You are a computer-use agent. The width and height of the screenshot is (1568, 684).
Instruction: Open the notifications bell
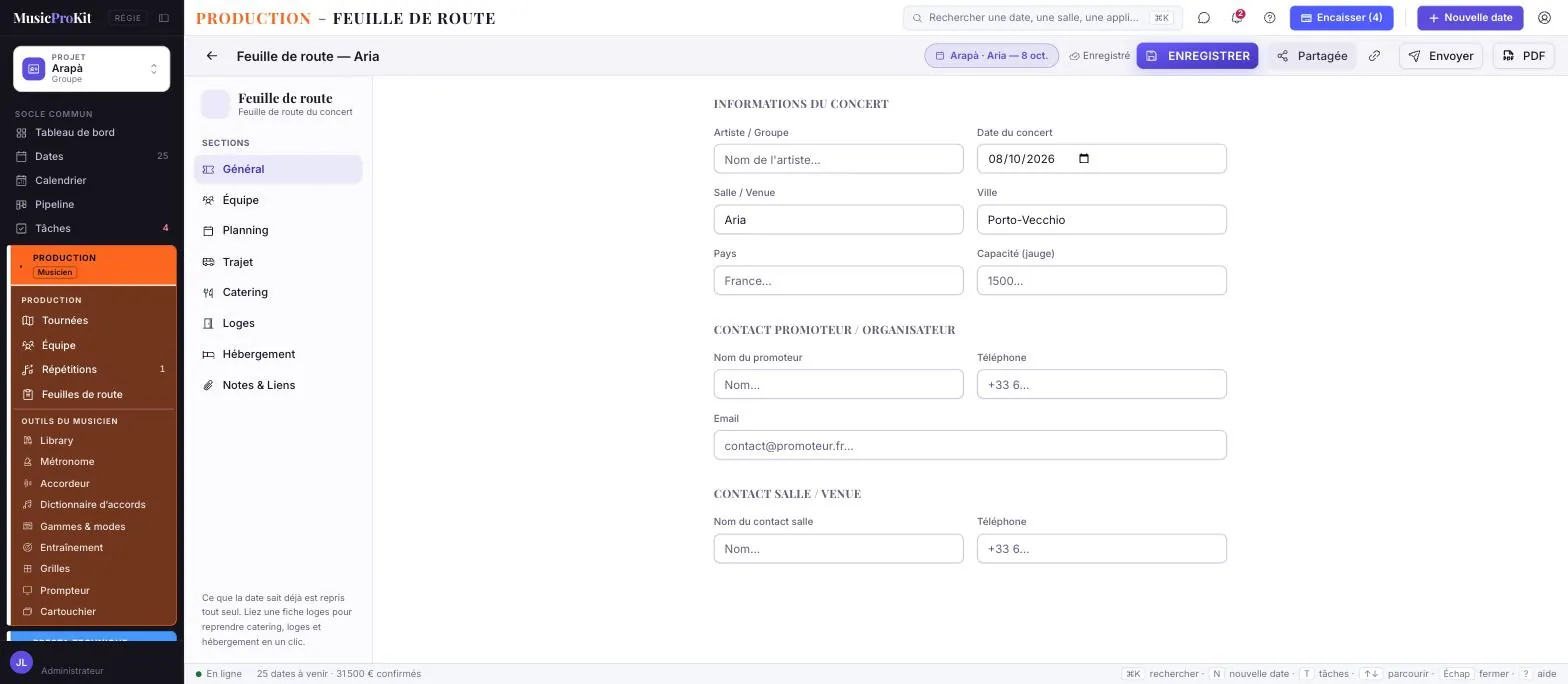[1237, 18]
